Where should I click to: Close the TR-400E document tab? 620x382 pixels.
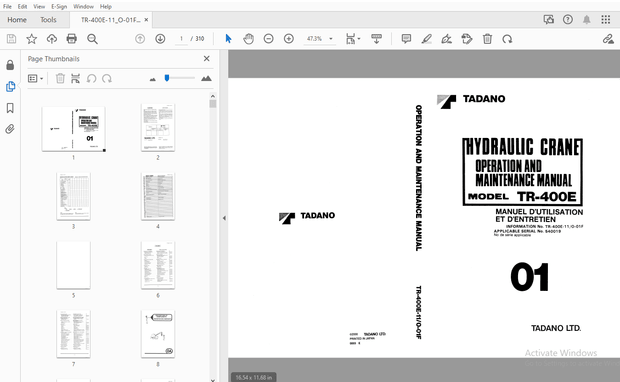pos(146,20)
